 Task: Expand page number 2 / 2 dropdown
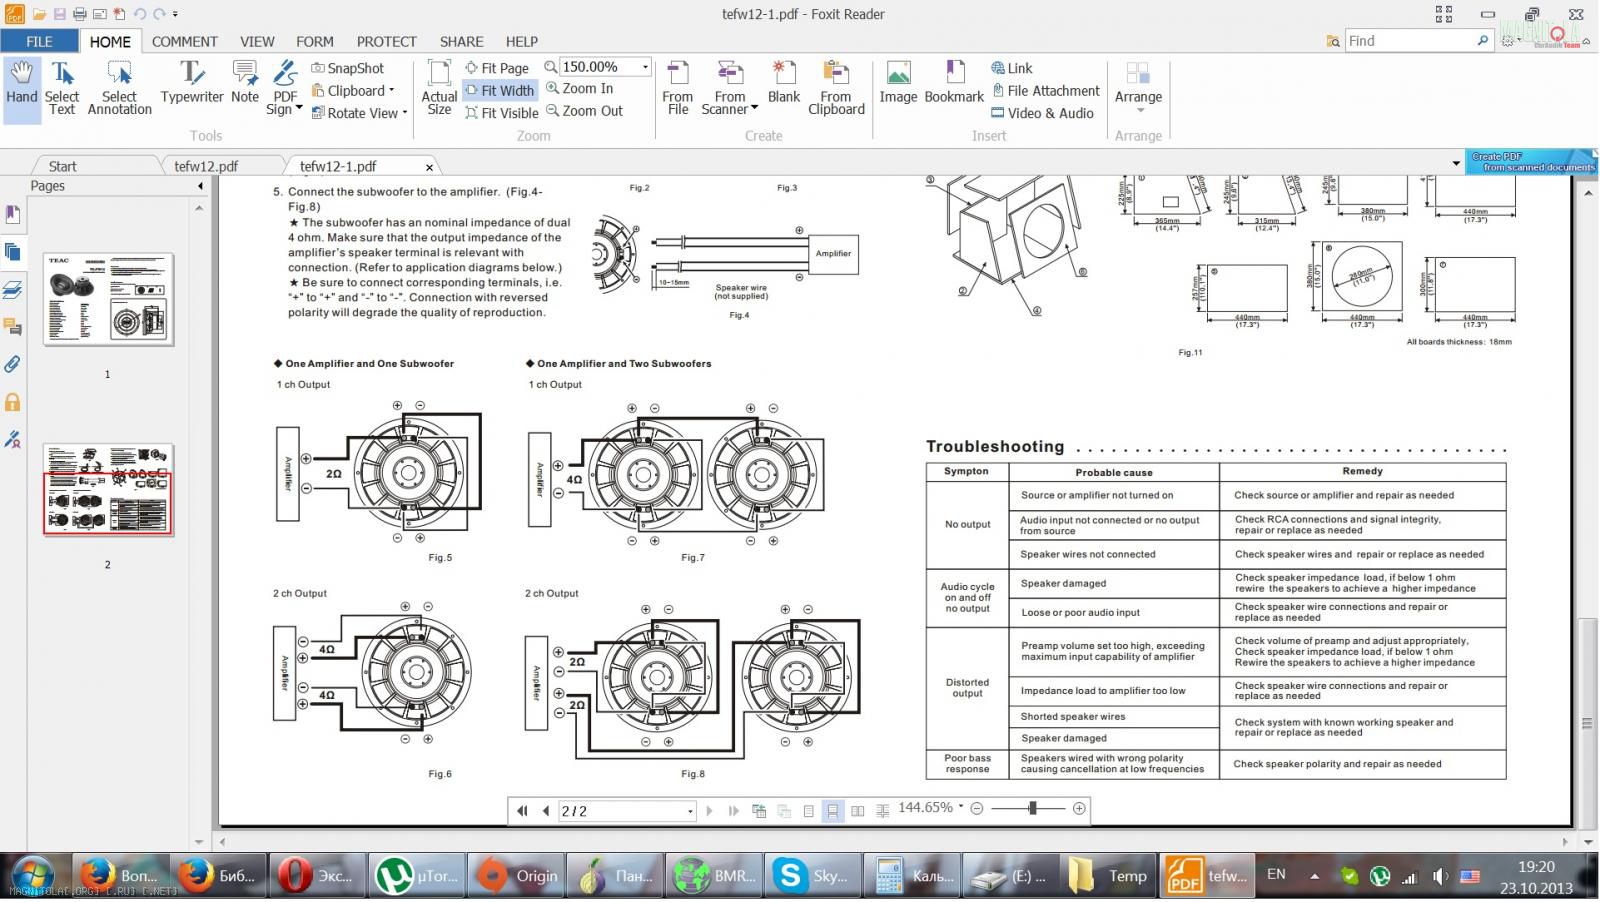(690, 811)
